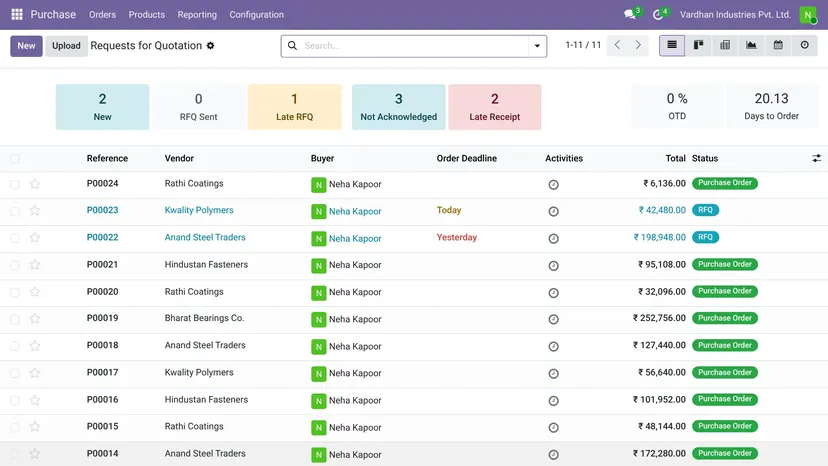The height and width of the screenshot is (466, 828).
Task: Sort by the Vendor column header
Action: (179, 159)
